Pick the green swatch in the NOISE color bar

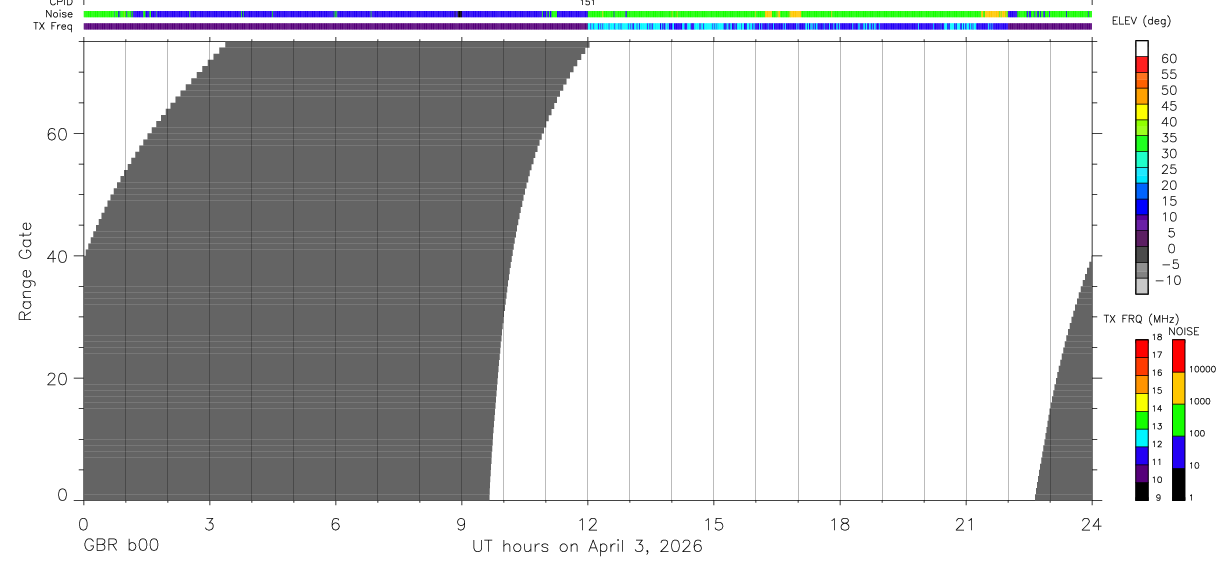coord(1178,420)
